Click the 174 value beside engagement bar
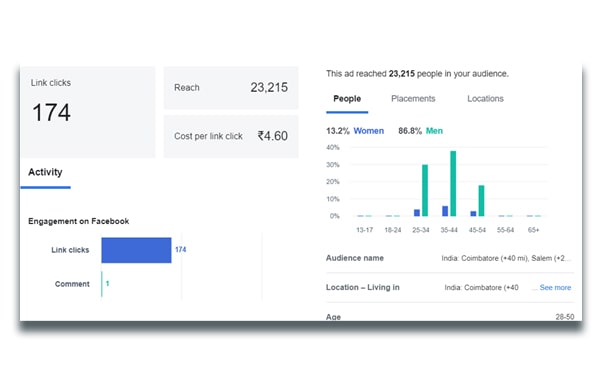 click(x=181, y=250)
